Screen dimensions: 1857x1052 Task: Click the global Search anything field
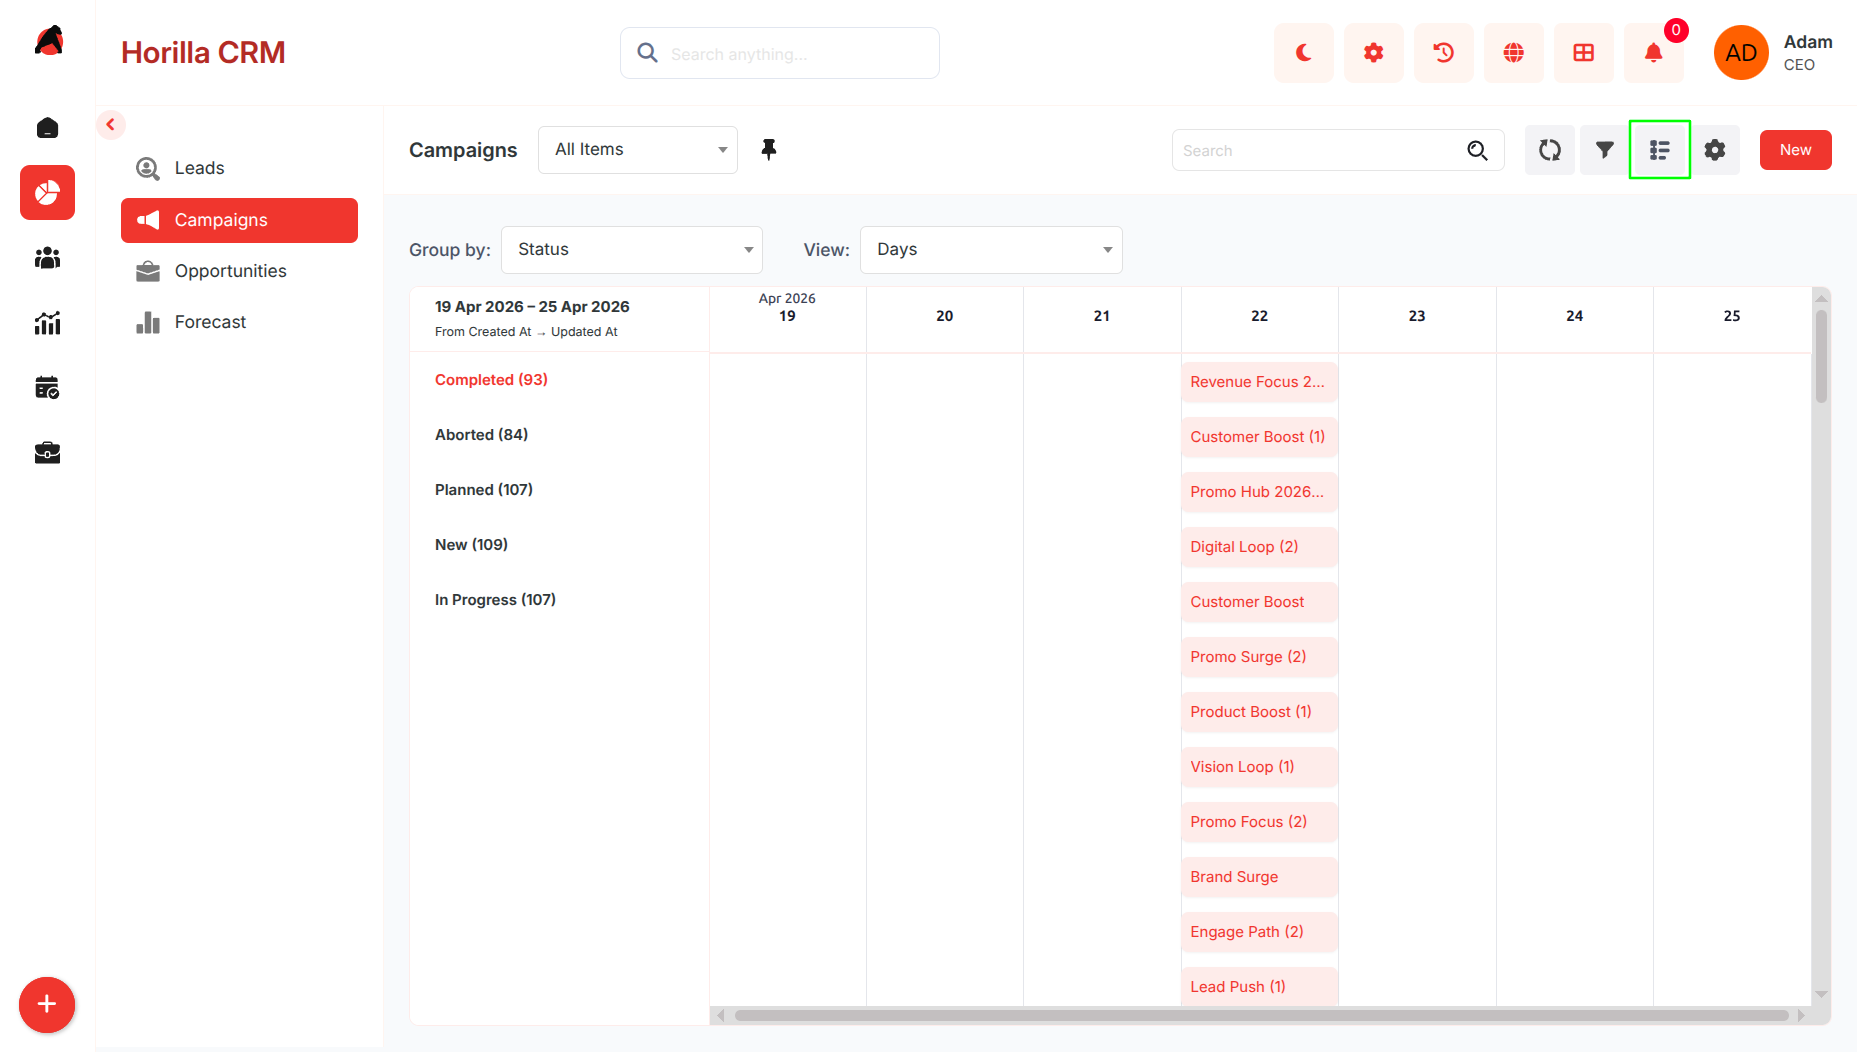[780, 53]
